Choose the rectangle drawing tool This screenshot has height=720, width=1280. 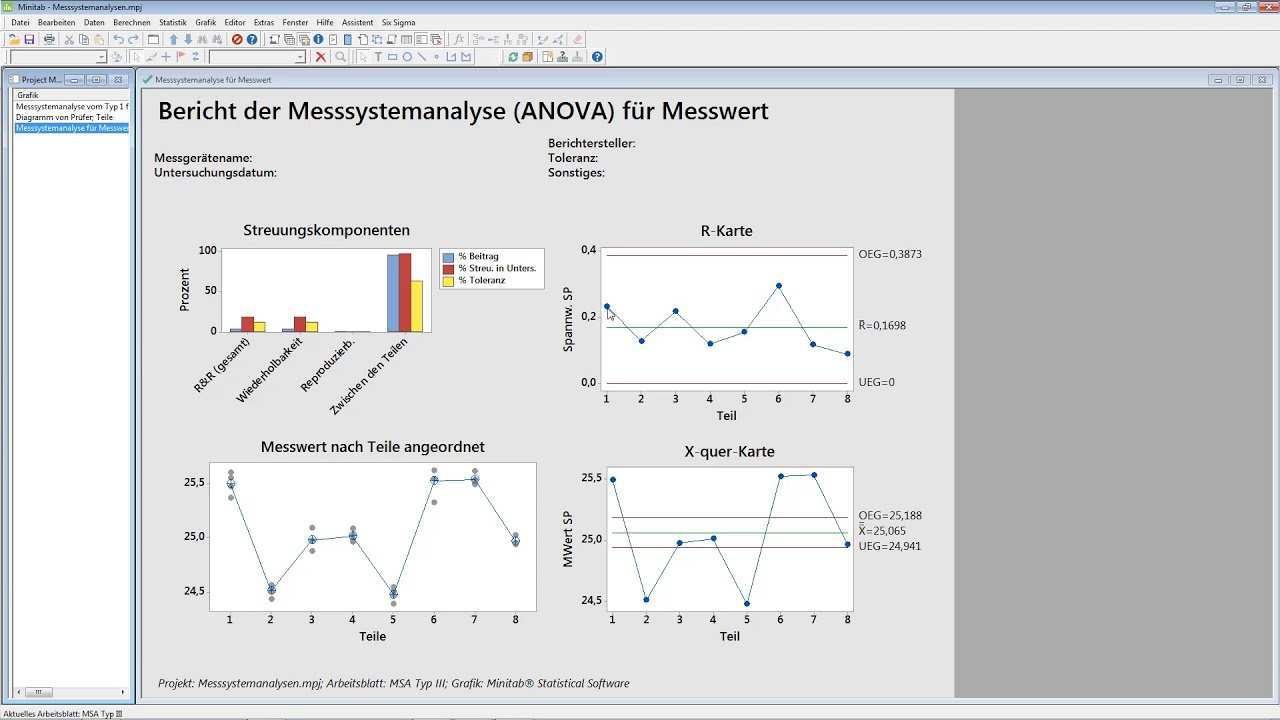392,57
